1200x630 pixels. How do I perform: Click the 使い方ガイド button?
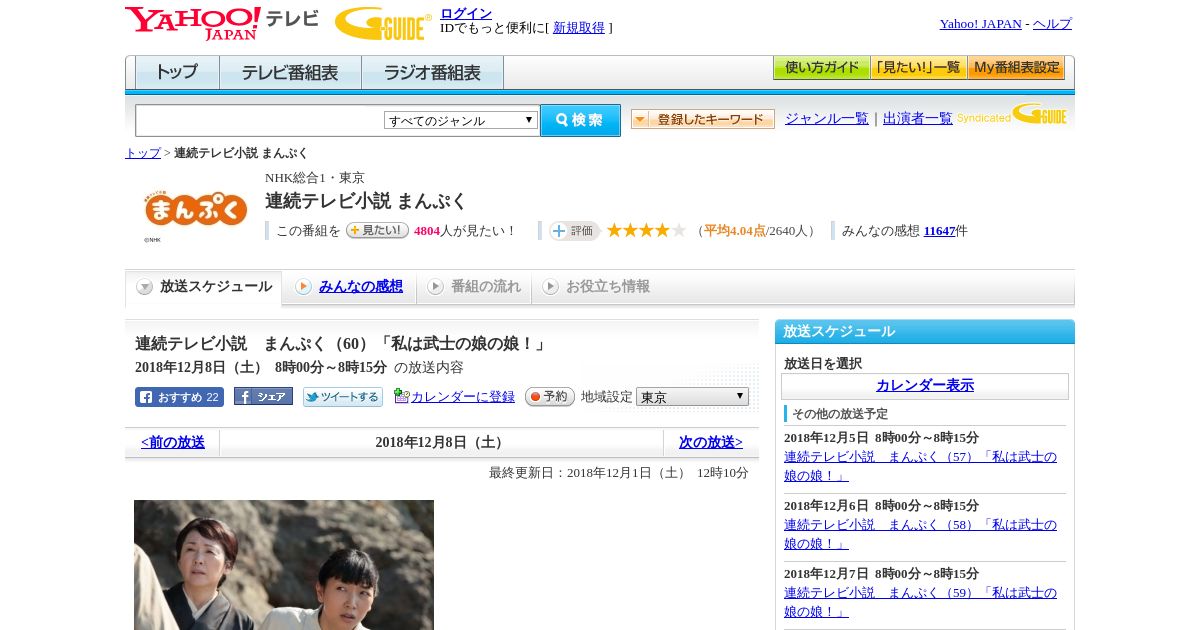coord(821,68)
